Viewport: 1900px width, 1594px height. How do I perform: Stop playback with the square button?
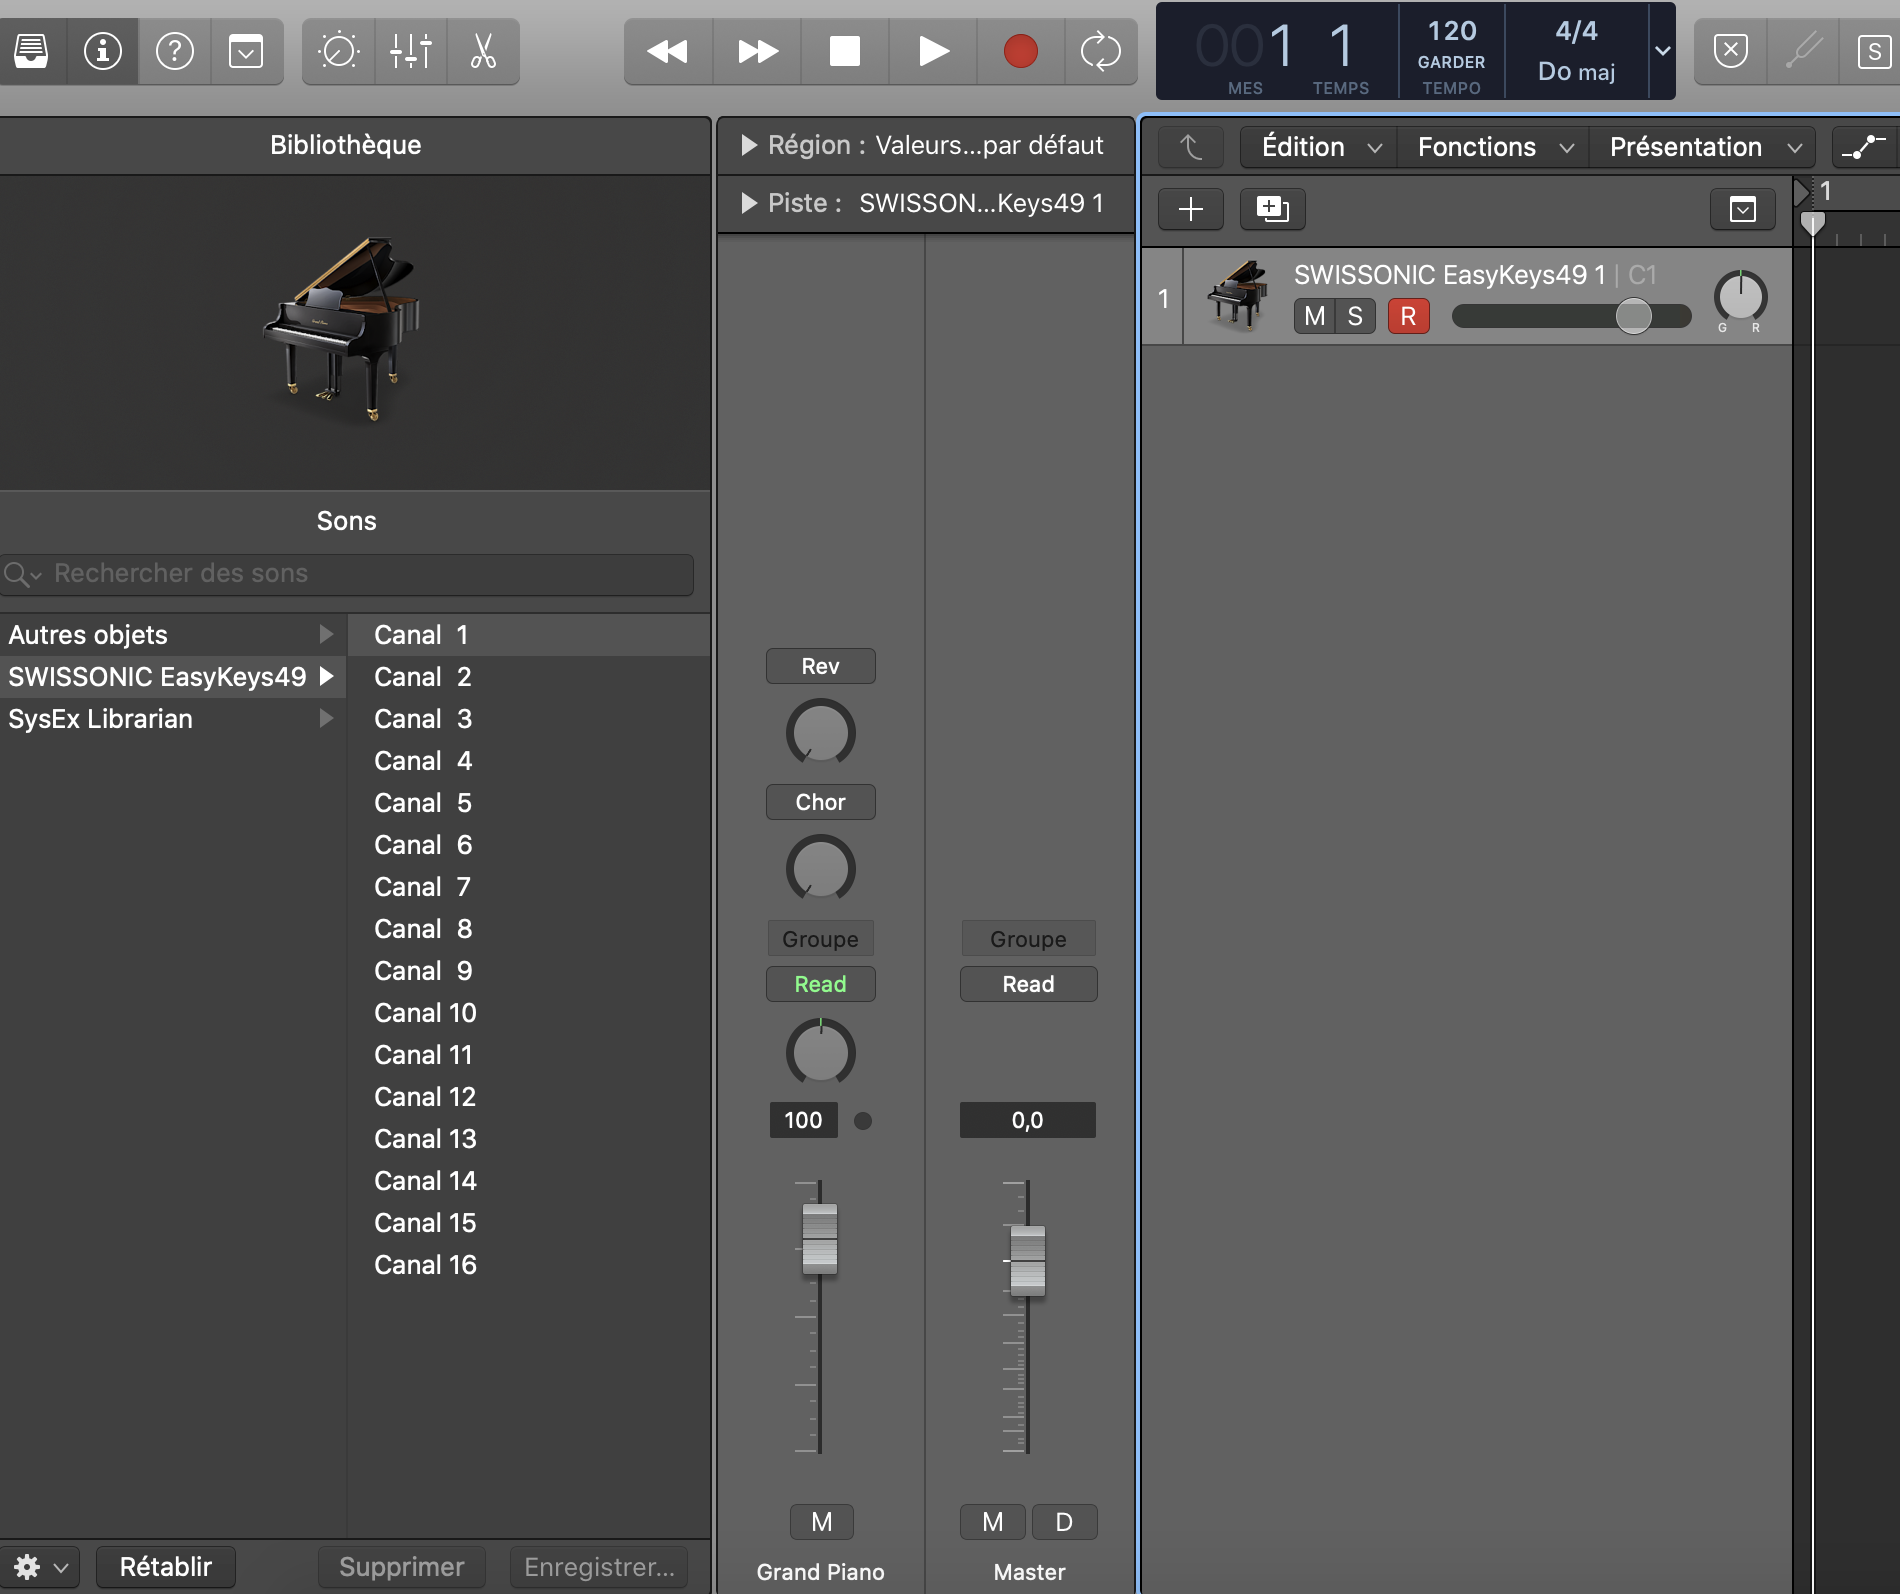pyautogui.click(x=845, y=51)
